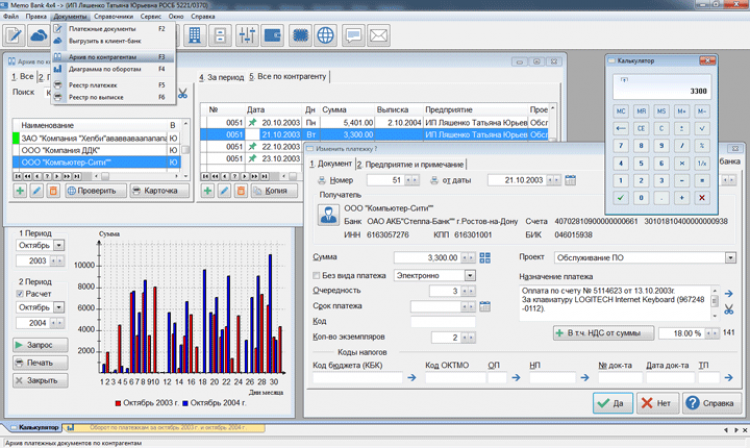750x448 pixels.
Task: Open the 'Проект' dropdown list
Action: click(x=731, y=257)
